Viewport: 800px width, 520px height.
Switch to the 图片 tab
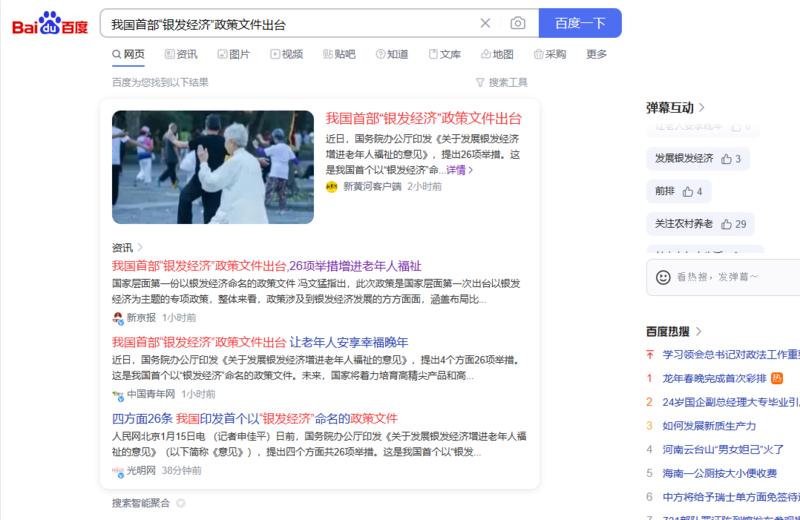click(x=234, y=54)
